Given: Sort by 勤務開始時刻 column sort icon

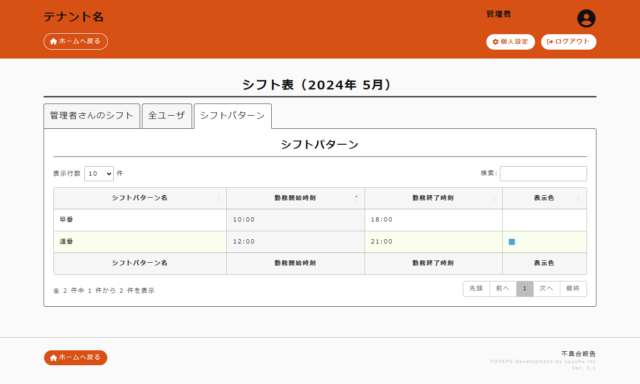Looking at the screenshot, I should (x=356, y=198).
